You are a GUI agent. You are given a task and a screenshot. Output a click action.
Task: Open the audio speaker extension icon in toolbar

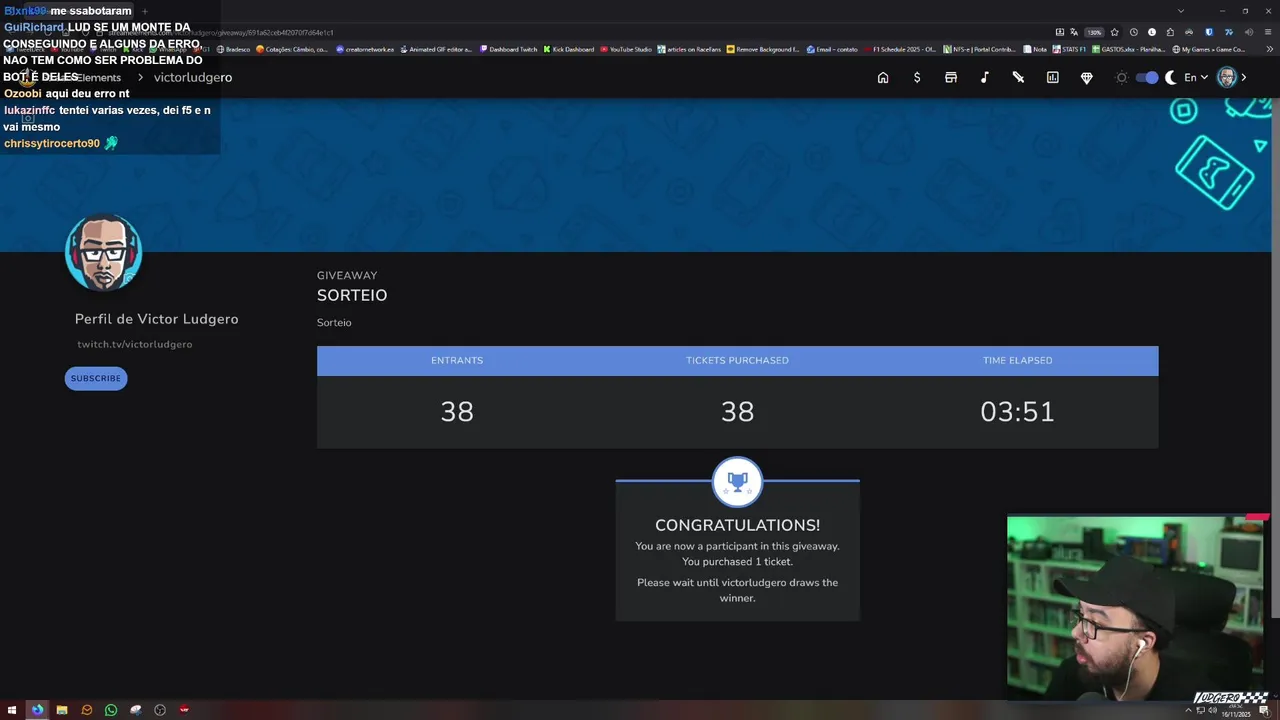click(x=1248, y=32)
